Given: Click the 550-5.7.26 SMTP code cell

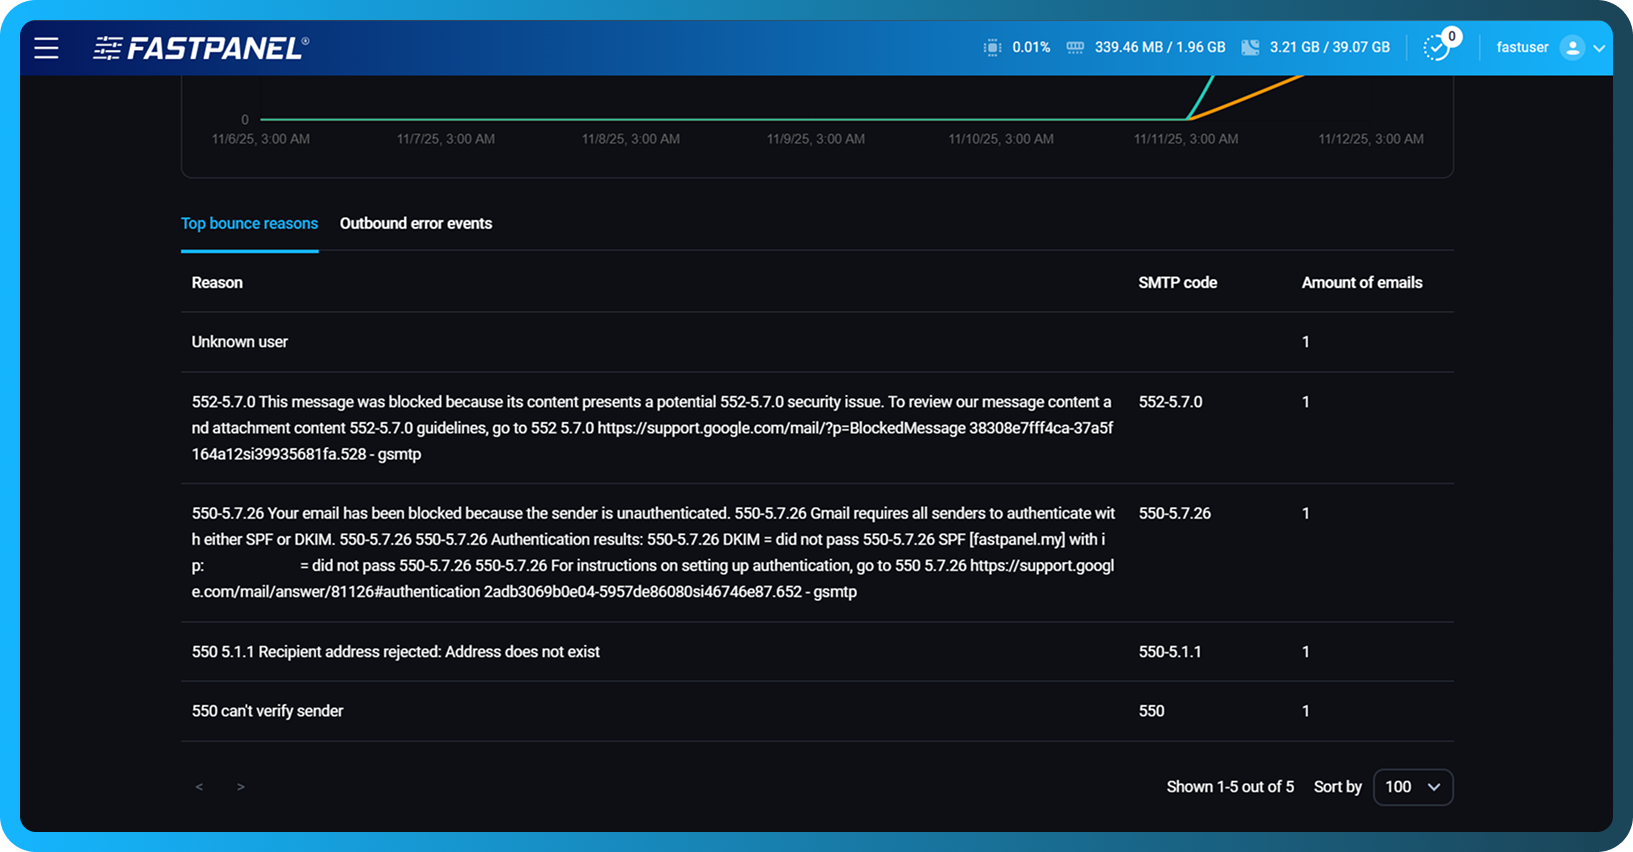Looking at the screenshot, I should [1174, 513].
